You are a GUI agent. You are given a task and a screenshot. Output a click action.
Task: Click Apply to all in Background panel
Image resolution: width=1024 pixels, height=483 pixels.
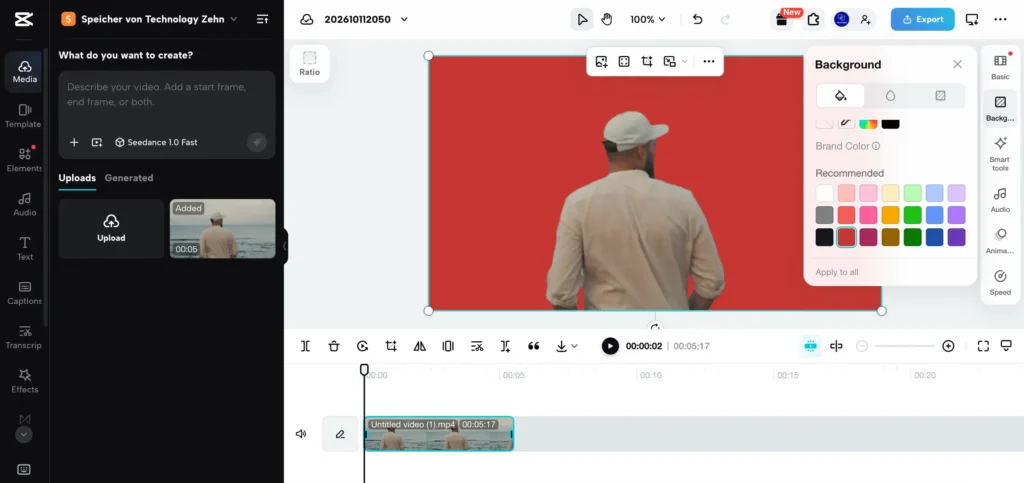click(x=837, y=272)
